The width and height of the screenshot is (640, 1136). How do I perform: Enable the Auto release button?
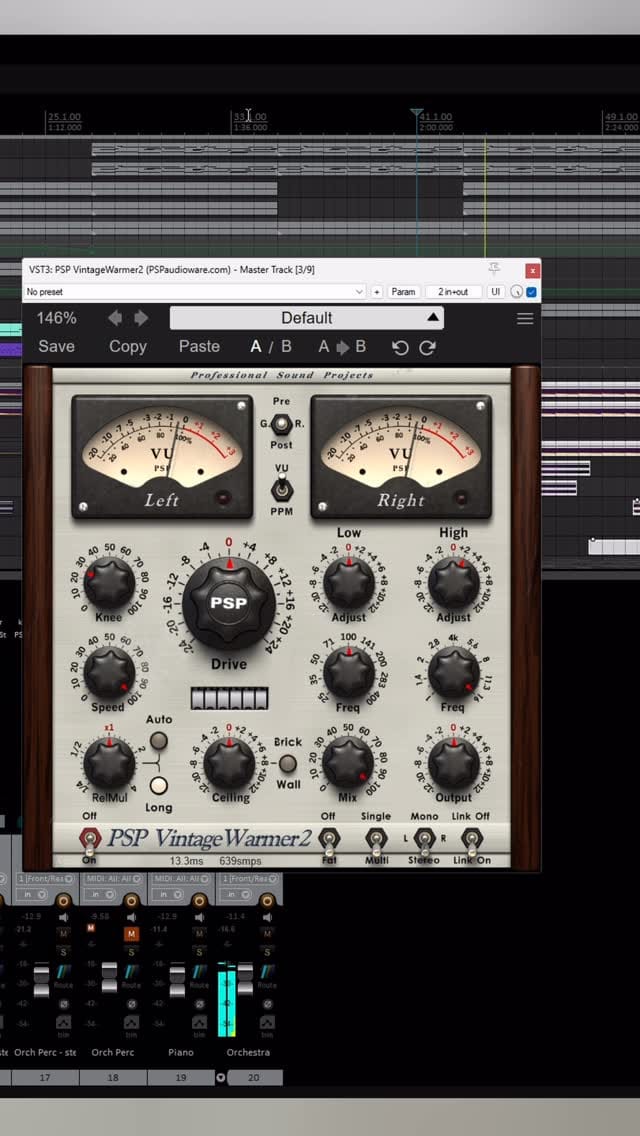point(159,740)
